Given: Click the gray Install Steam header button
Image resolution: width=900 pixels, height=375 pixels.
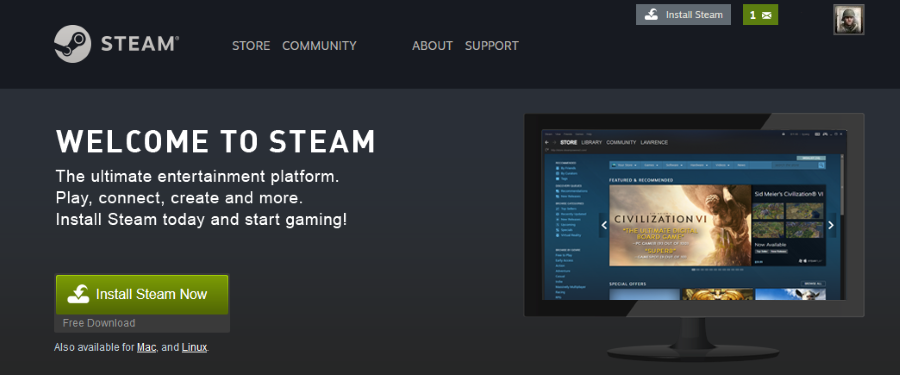Looking at the screenshot, I should (x=683, y=15).
